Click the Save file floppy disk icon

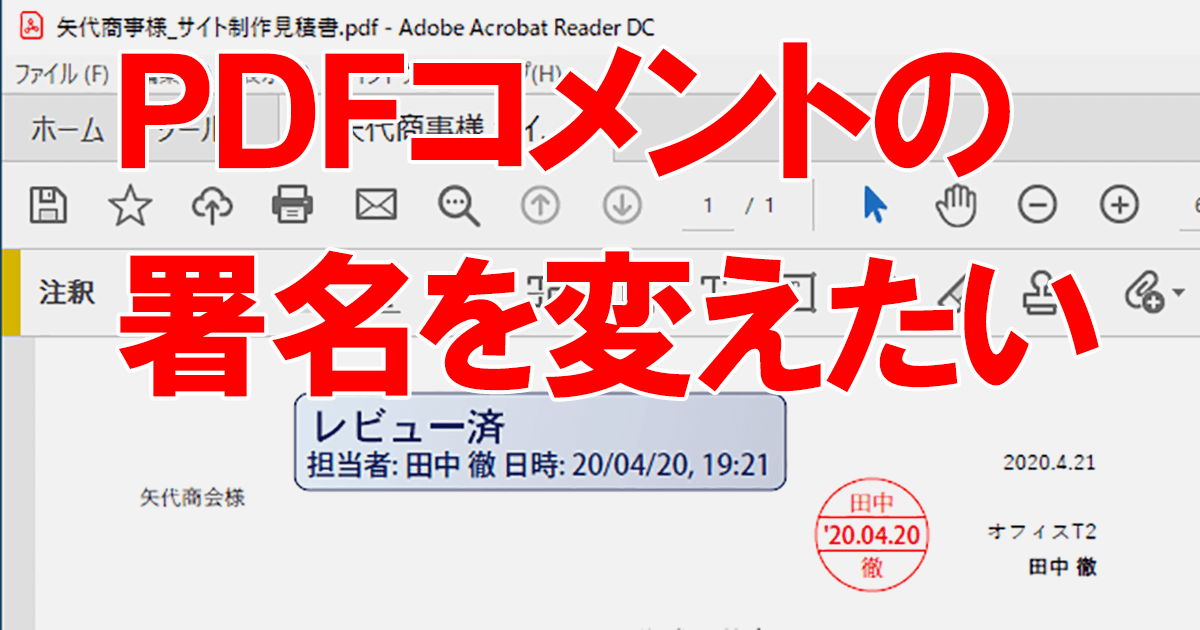pos(48,205)
